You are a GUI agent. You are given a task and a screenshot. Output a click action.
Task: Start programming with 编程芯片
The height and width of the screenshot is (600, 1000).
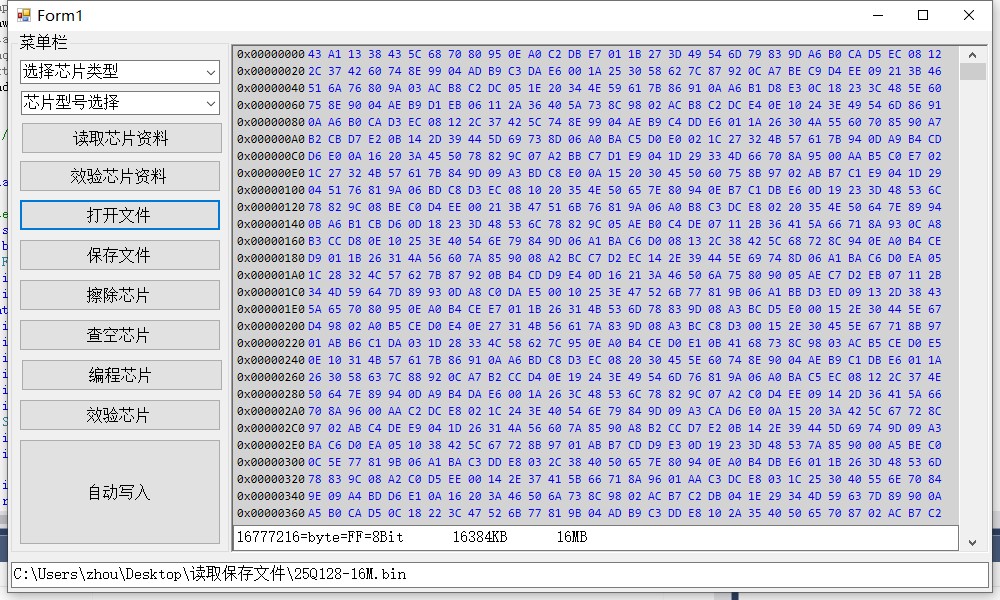(119, 374)
